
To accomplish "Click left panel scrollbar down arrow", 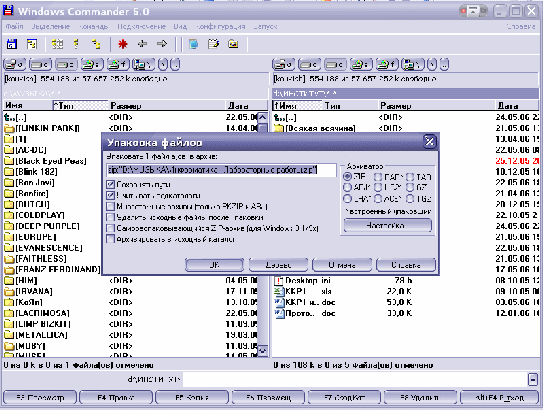I will (x=263, y=351).
